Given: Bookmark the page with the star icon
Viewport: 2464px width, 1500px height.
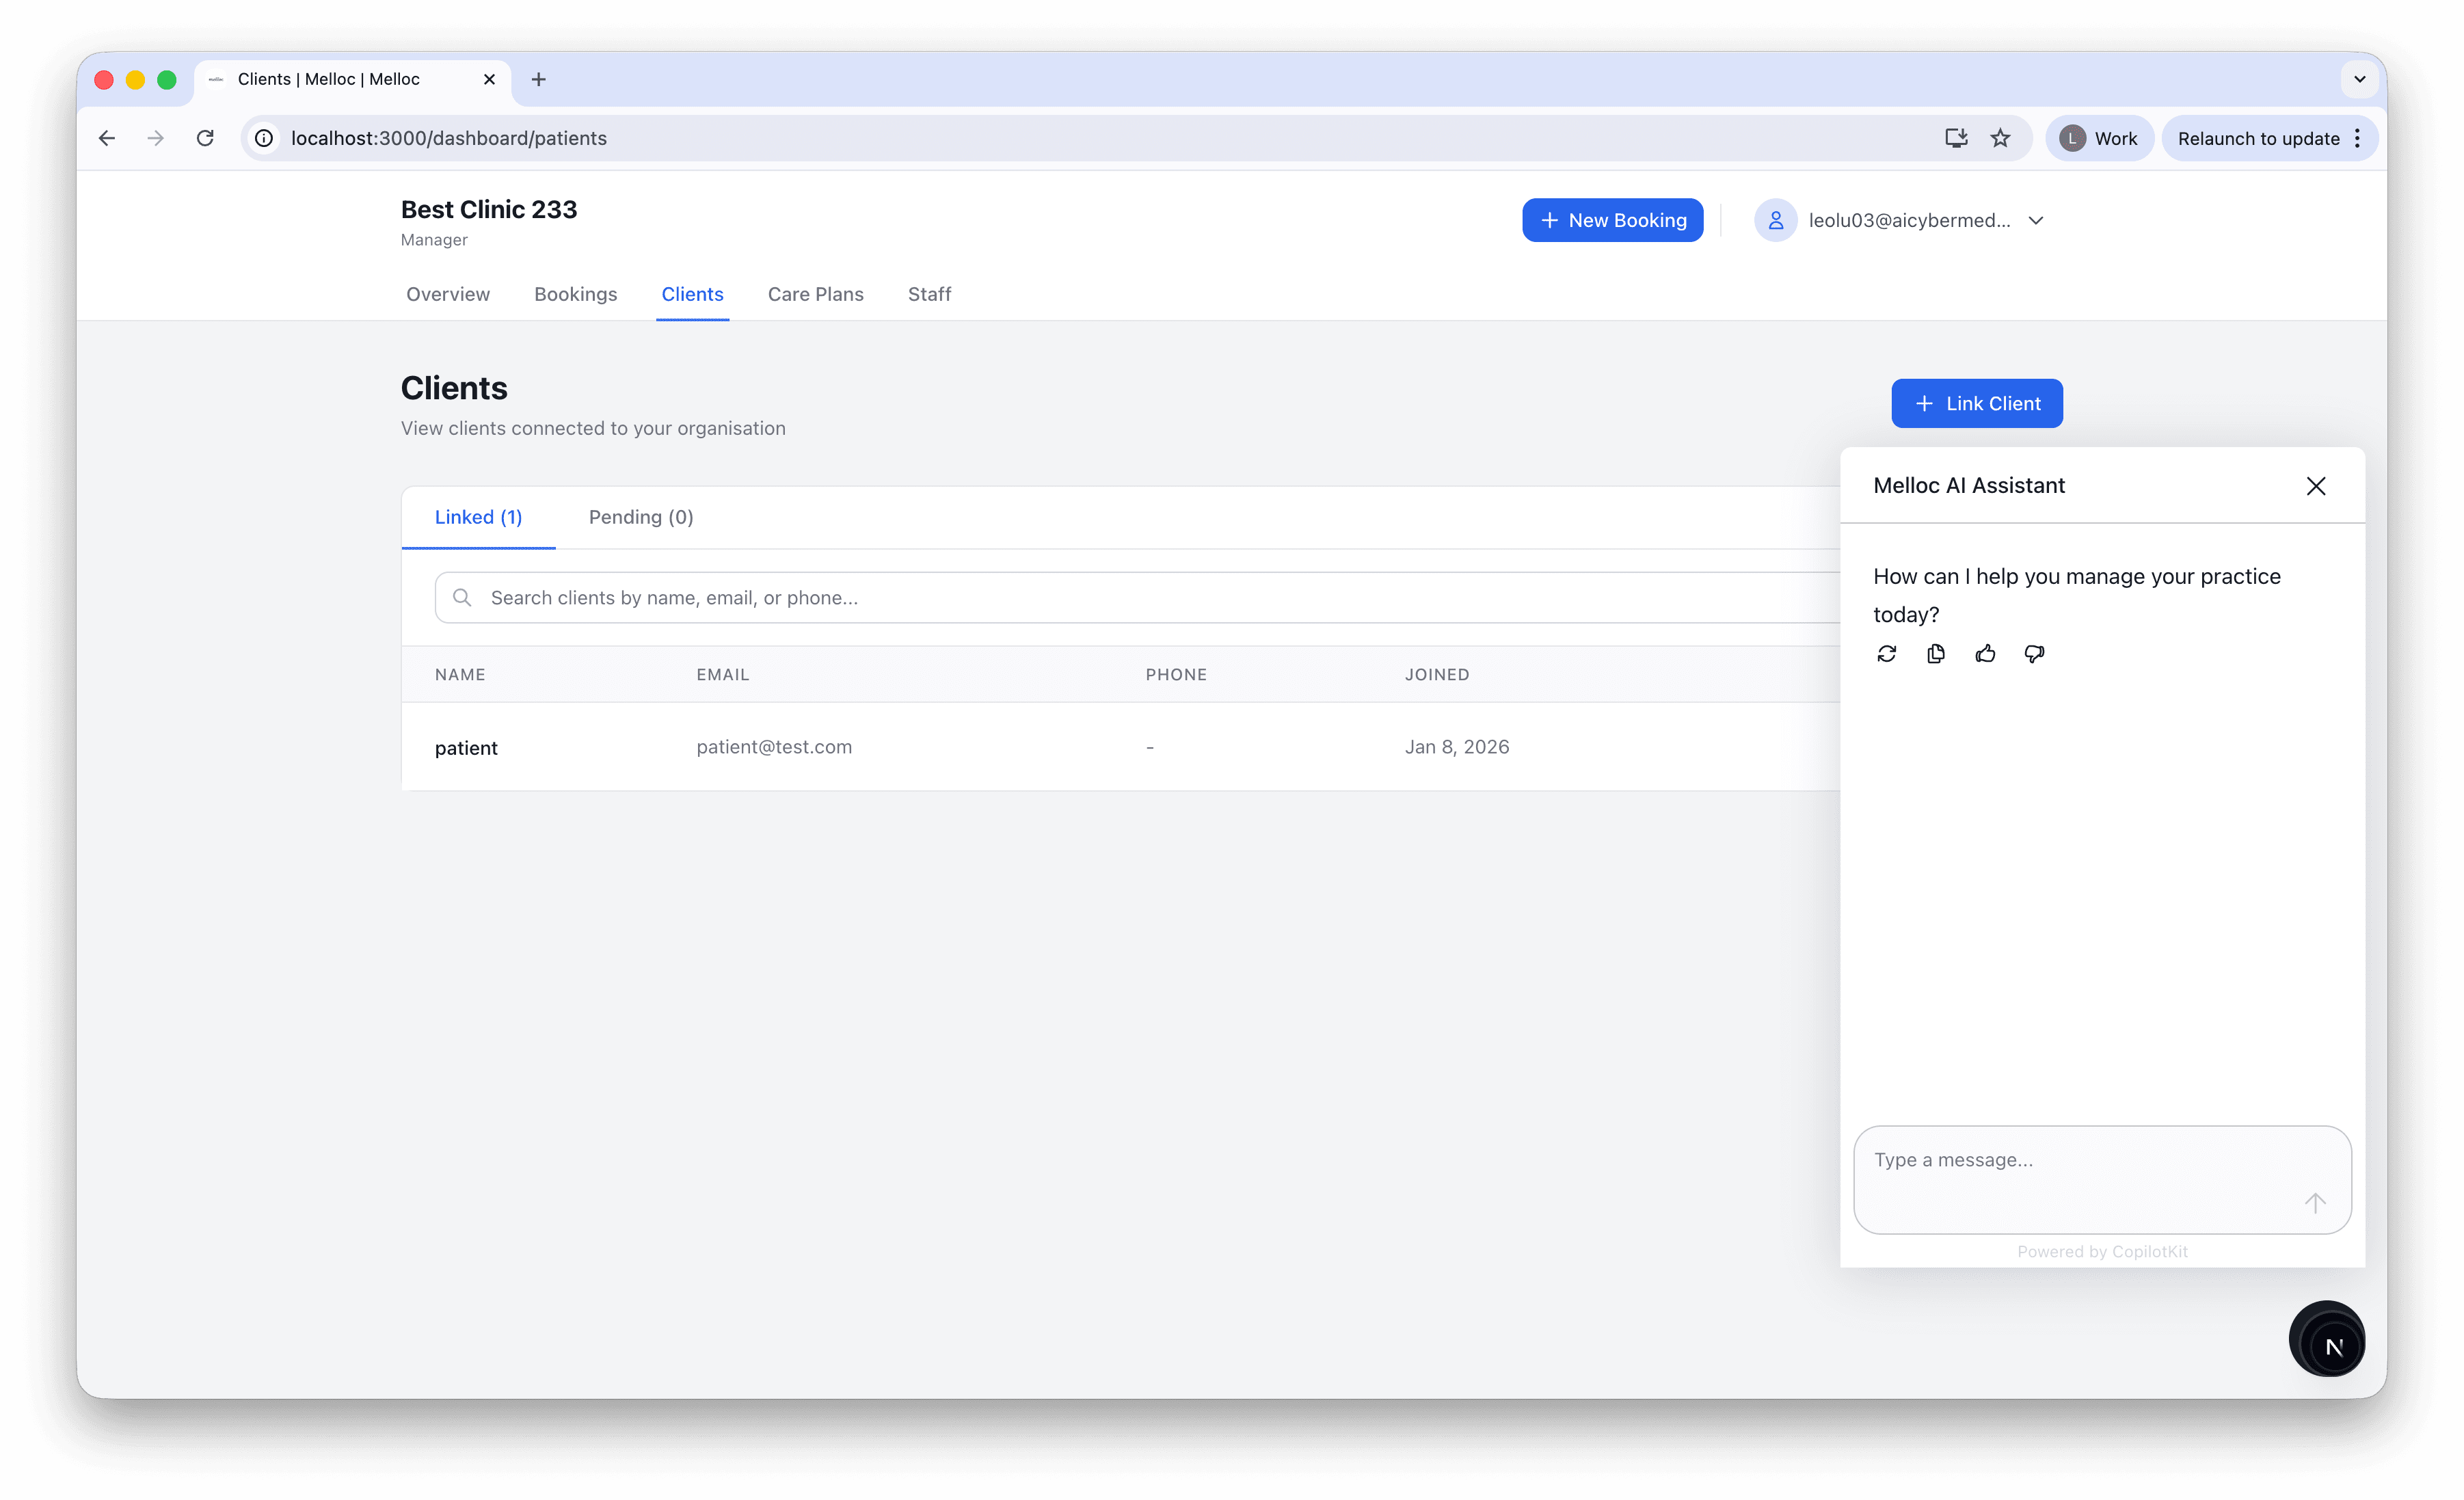Looking at the screenshot, I should click(x=2001, y=138).
